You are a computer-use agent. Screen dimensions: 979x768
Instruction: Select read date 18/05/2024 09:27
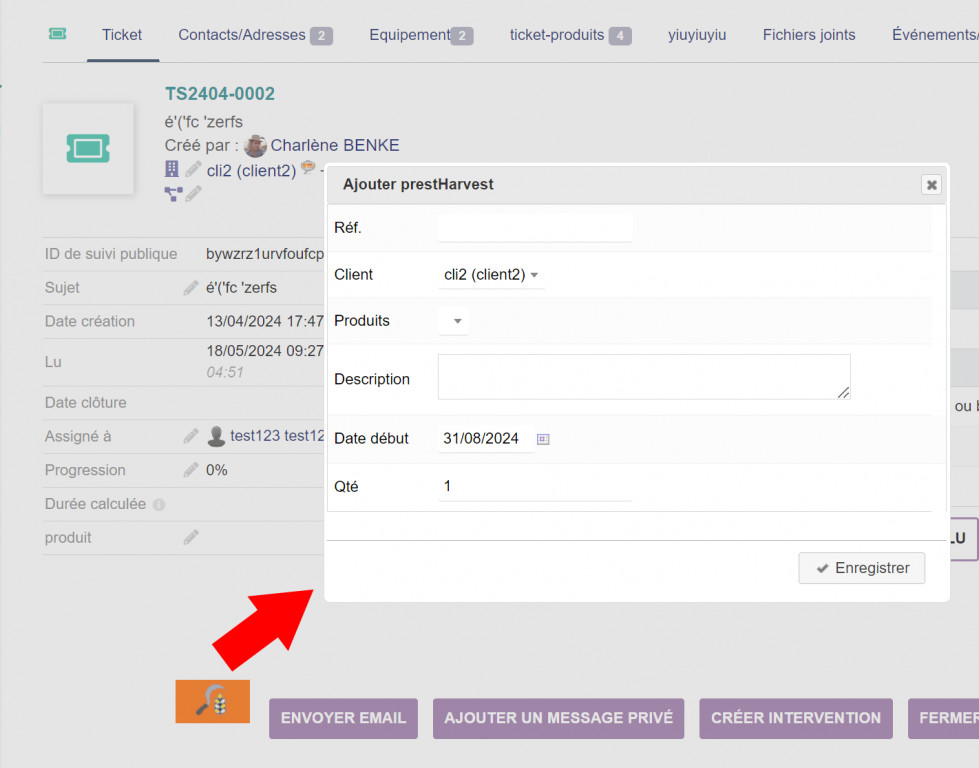click(x=265, y=351)
